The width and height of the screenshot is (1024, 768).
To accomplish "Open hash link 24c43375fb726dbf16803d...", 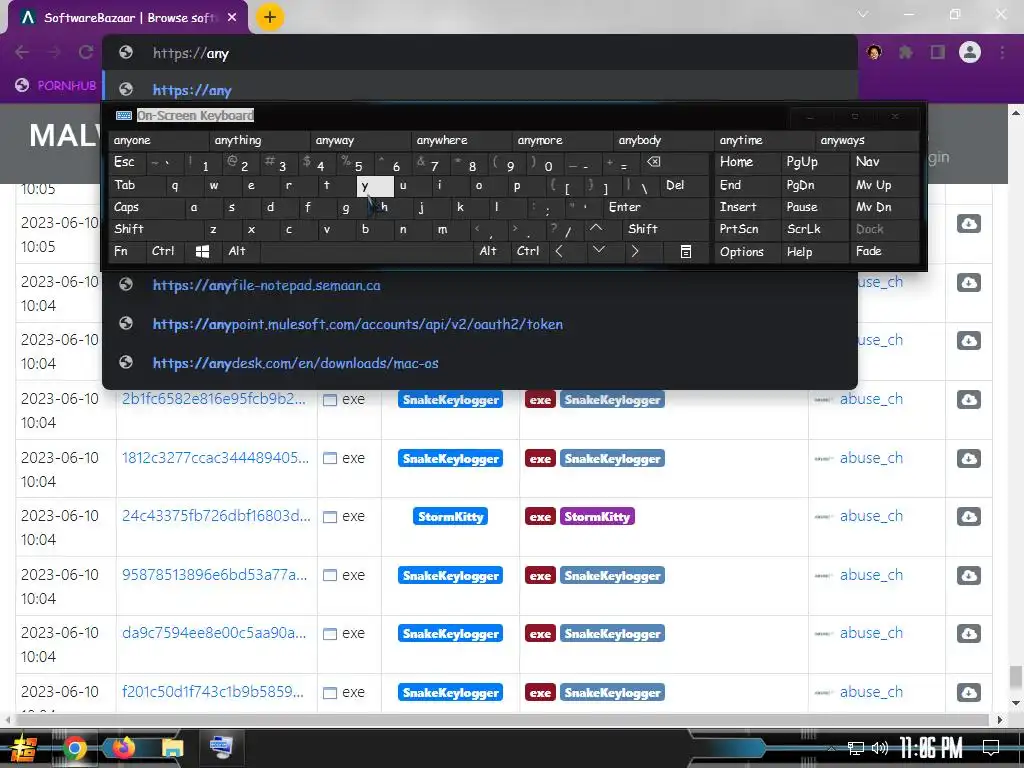I will click(x=216, y=516).
